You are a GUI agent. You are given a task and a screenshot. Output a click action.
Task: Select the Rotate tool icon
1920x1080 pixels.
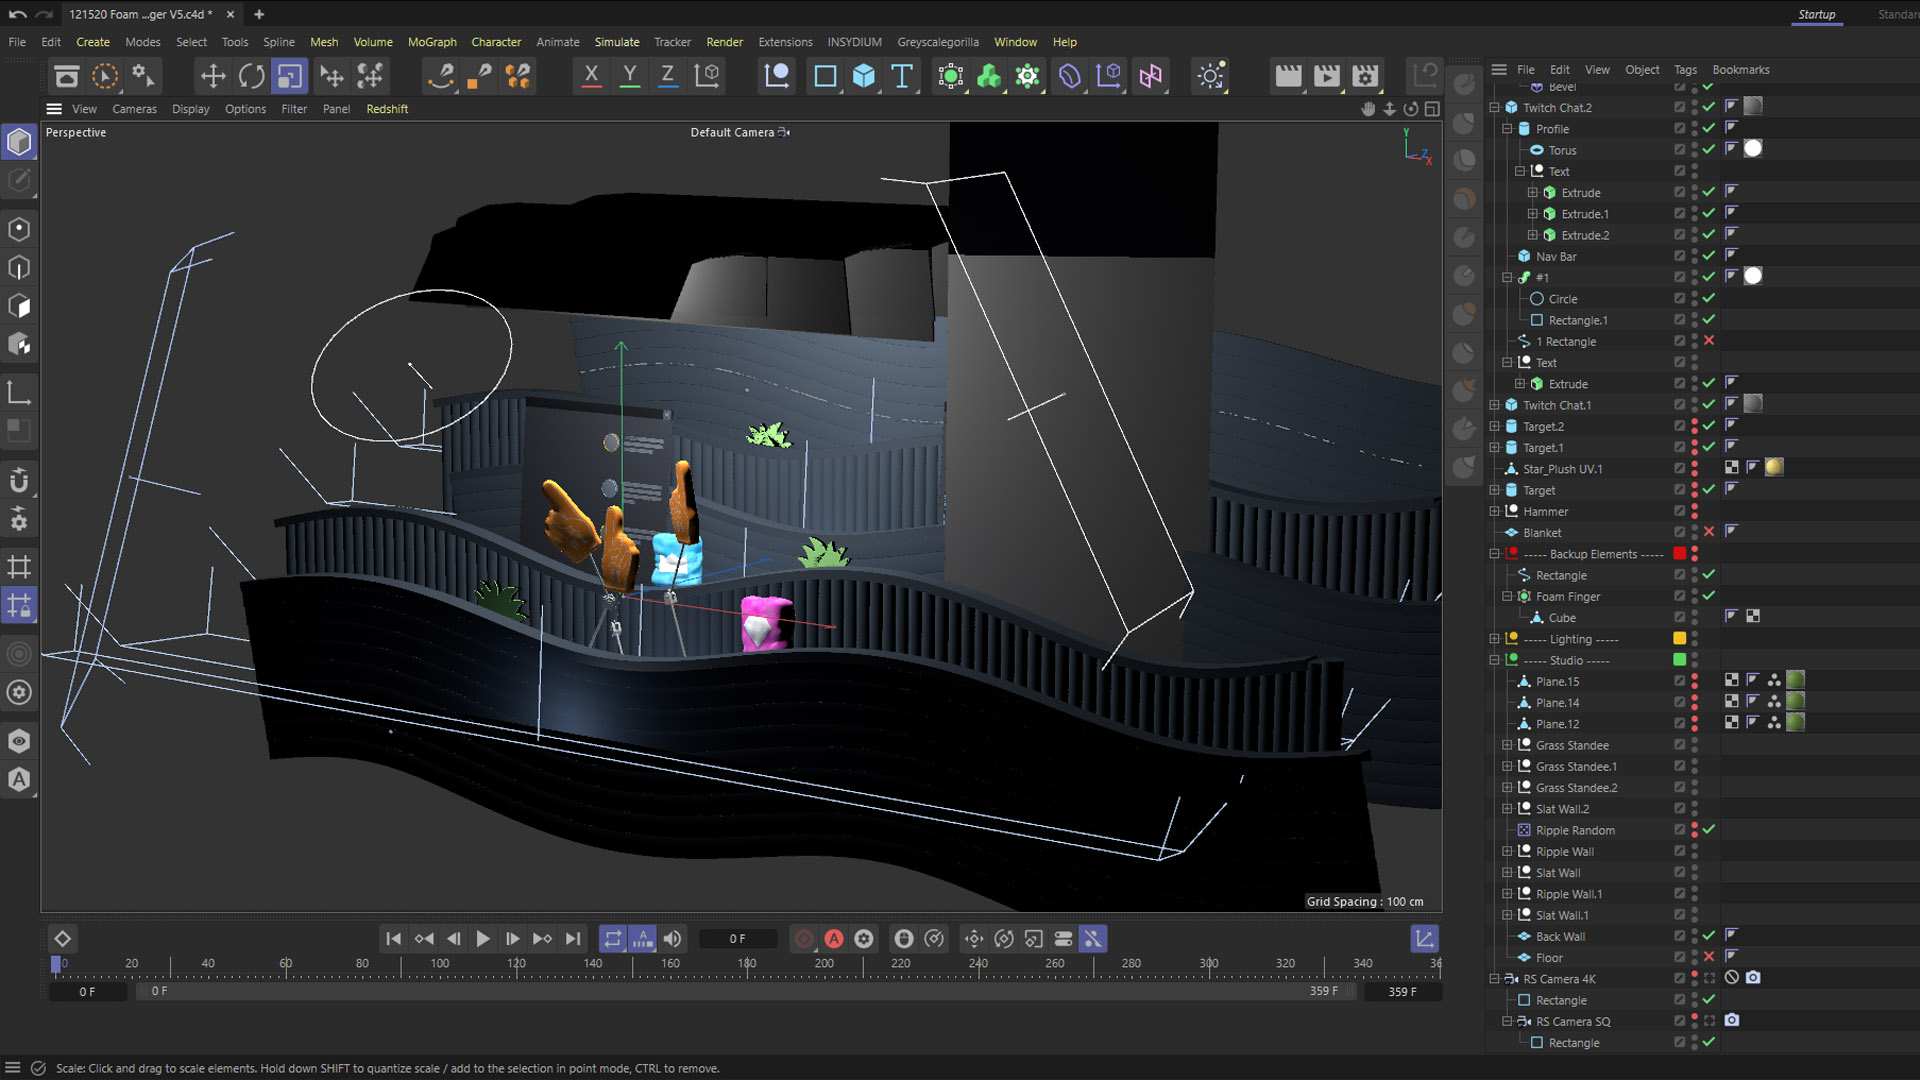coord(251,76)
